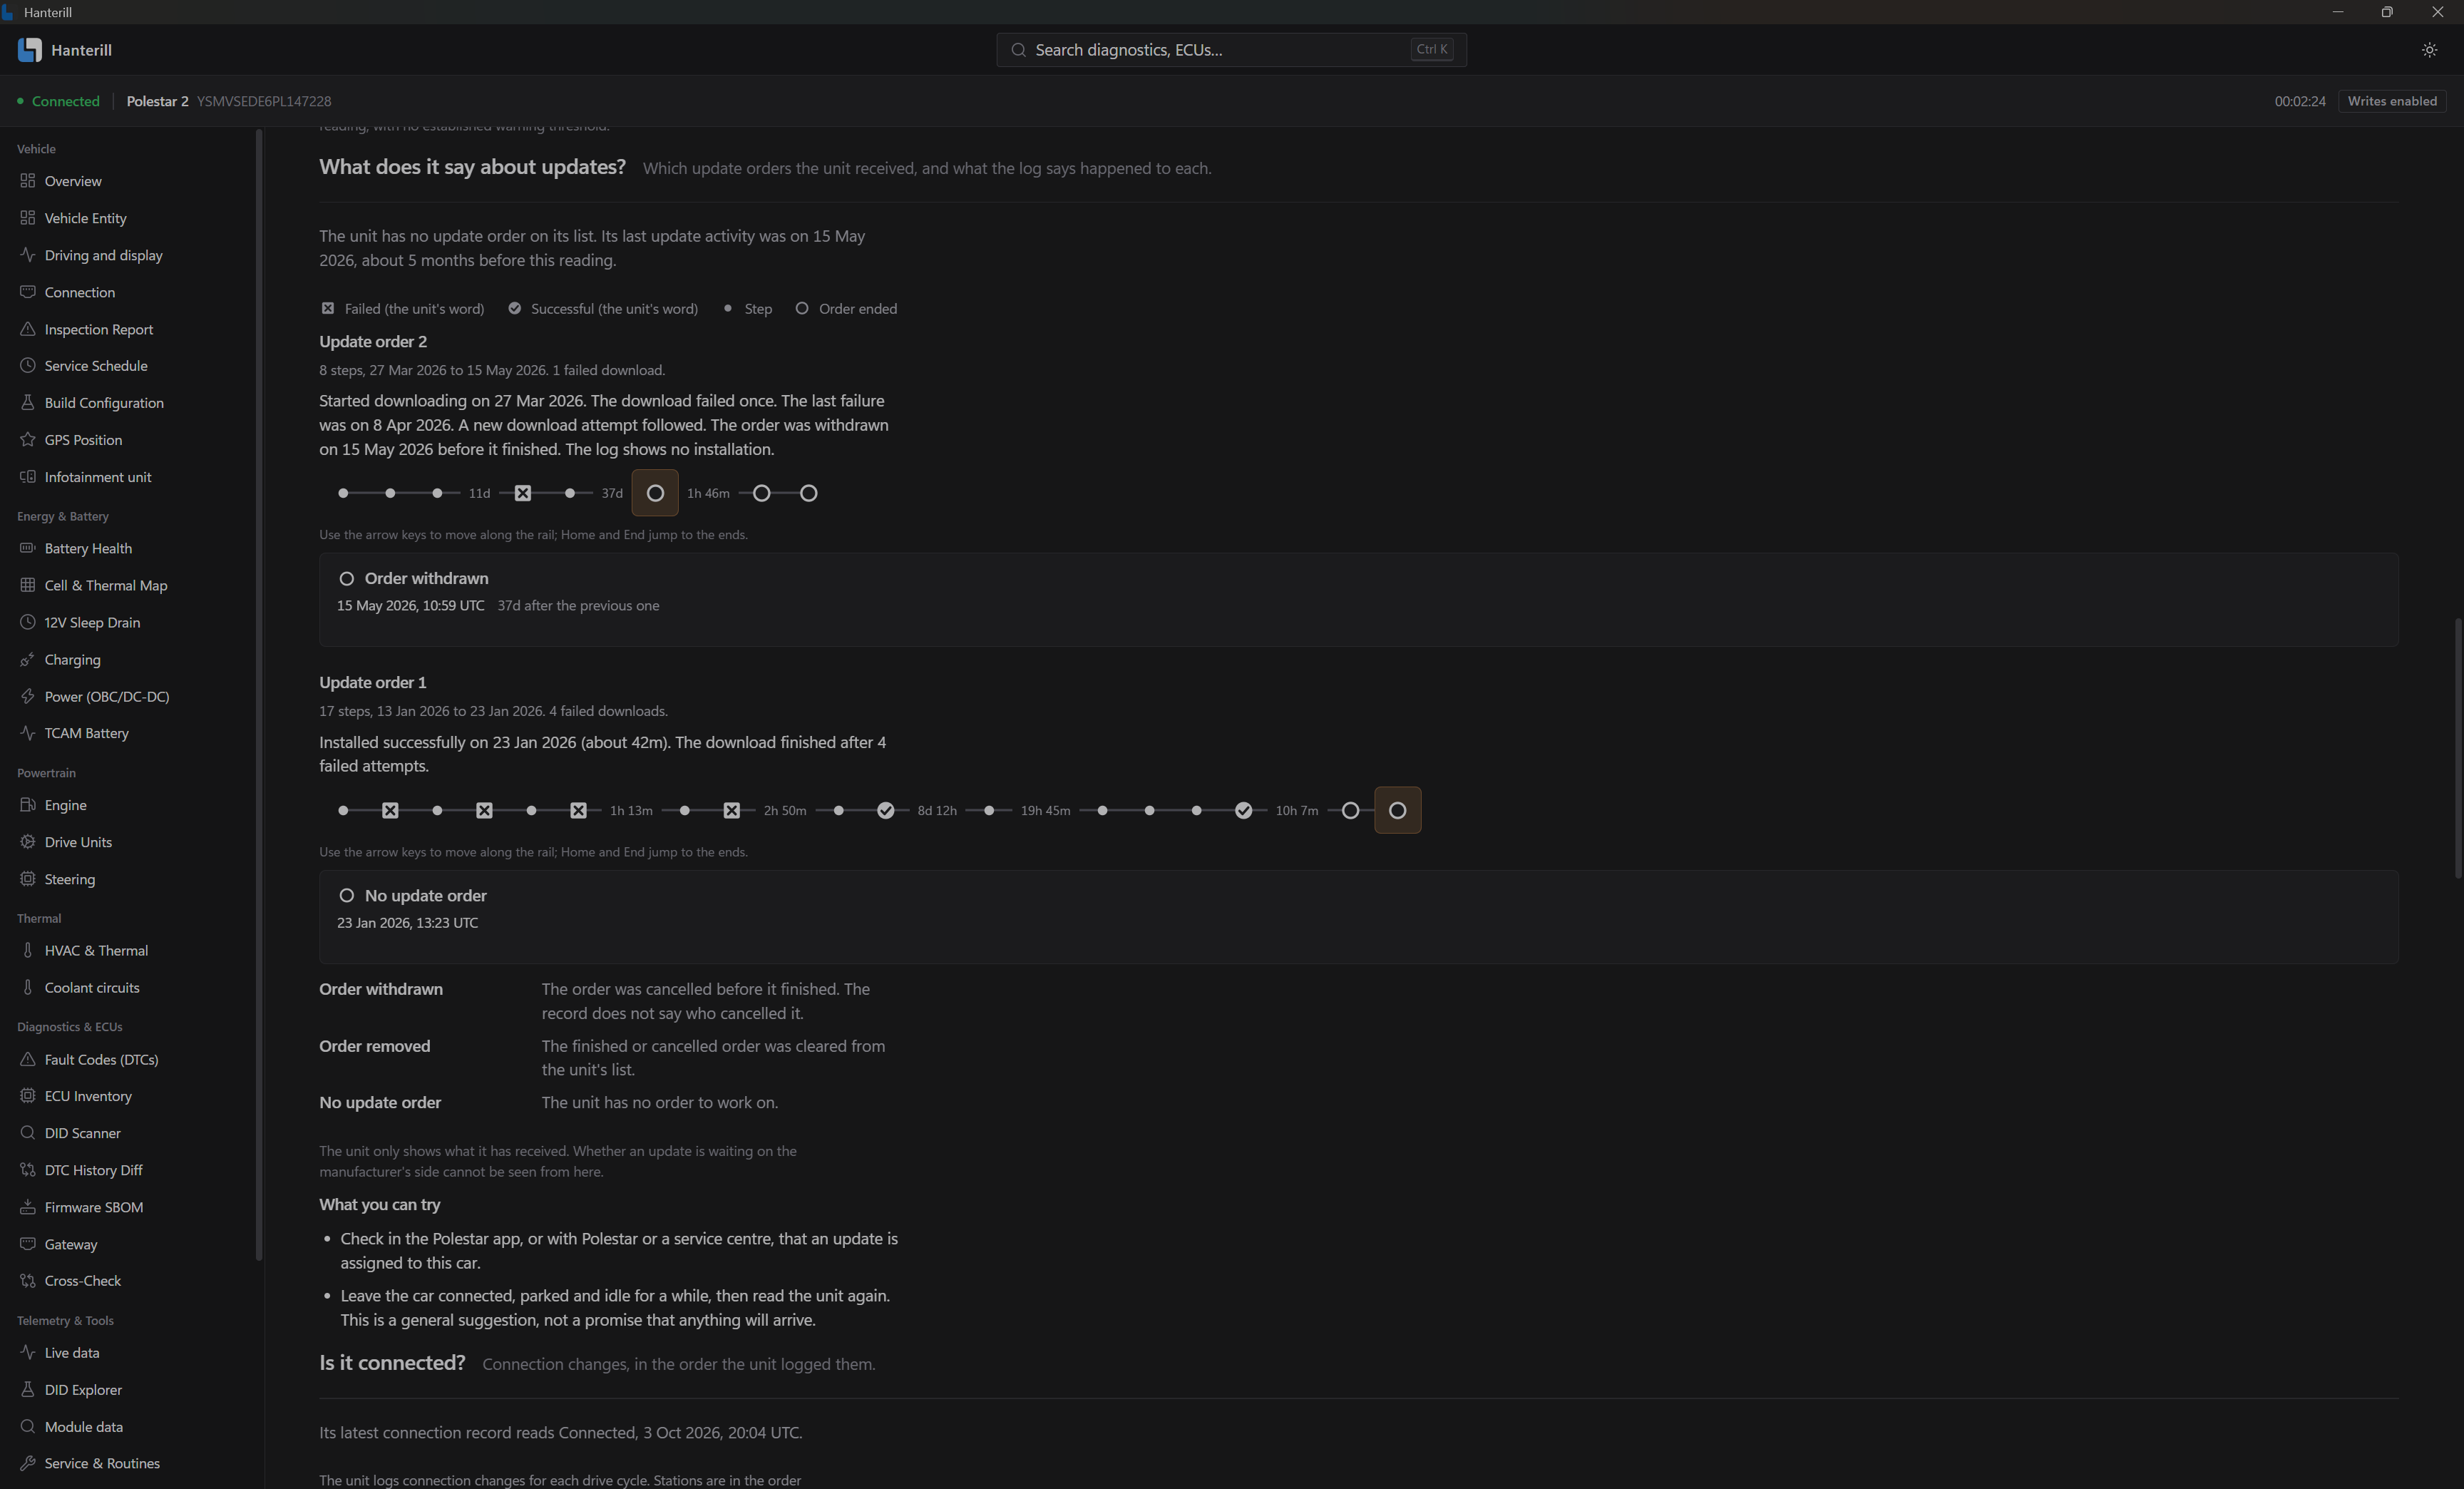Select the failed download marker on Update order 2 rail
2464x1489 pixels.
tap(523, 493)
